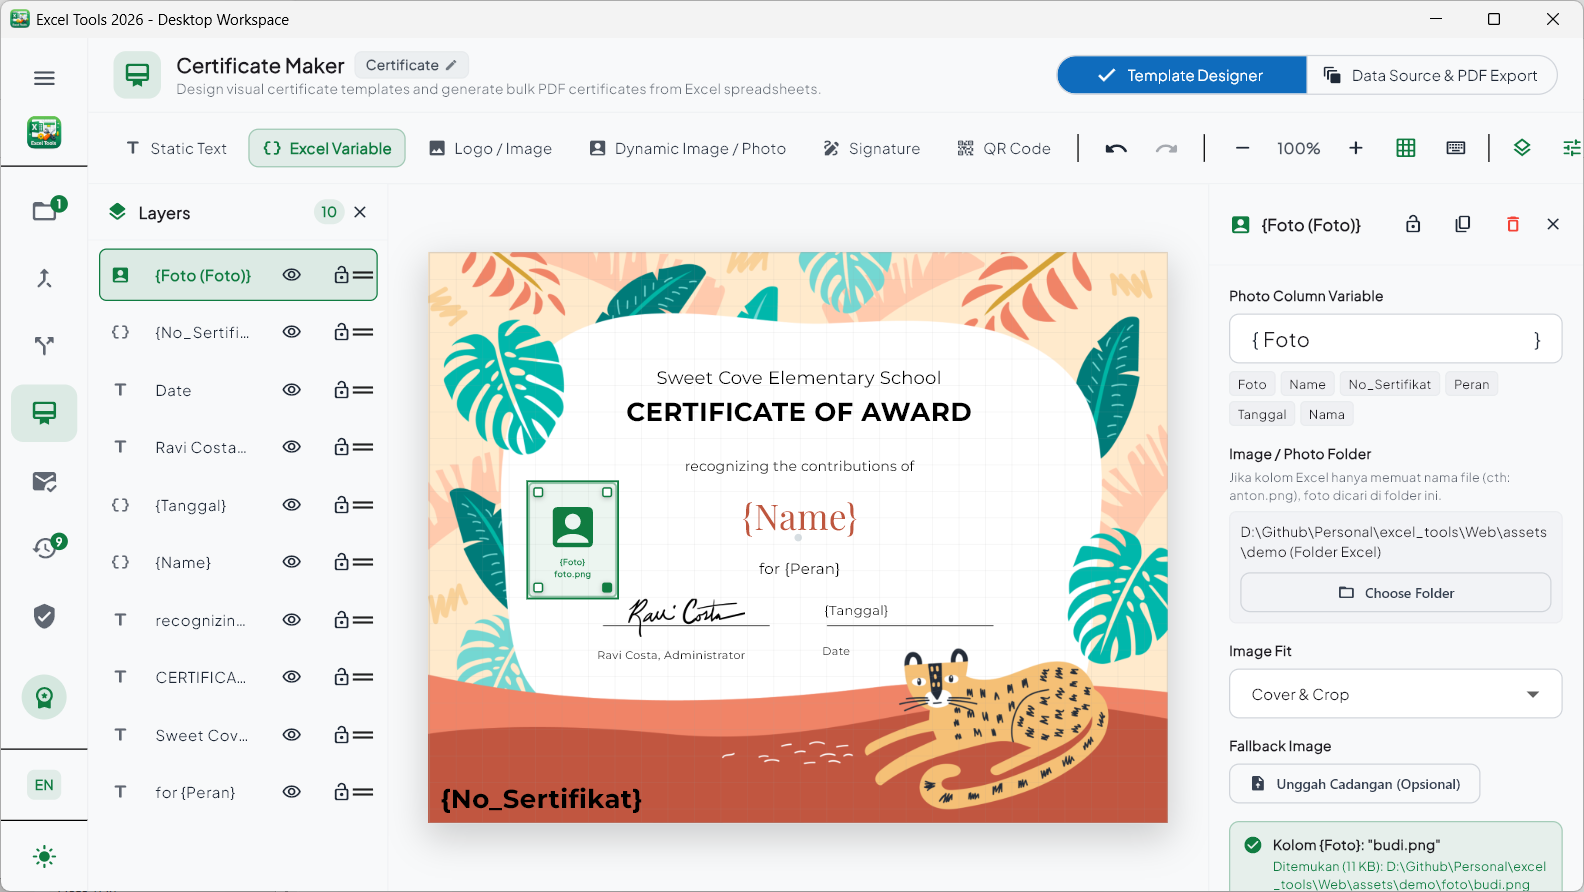Viewport: 1584px width, 892px height.
Task: Delete the {Foto (Foto)} element
Action: point(1513,224)
